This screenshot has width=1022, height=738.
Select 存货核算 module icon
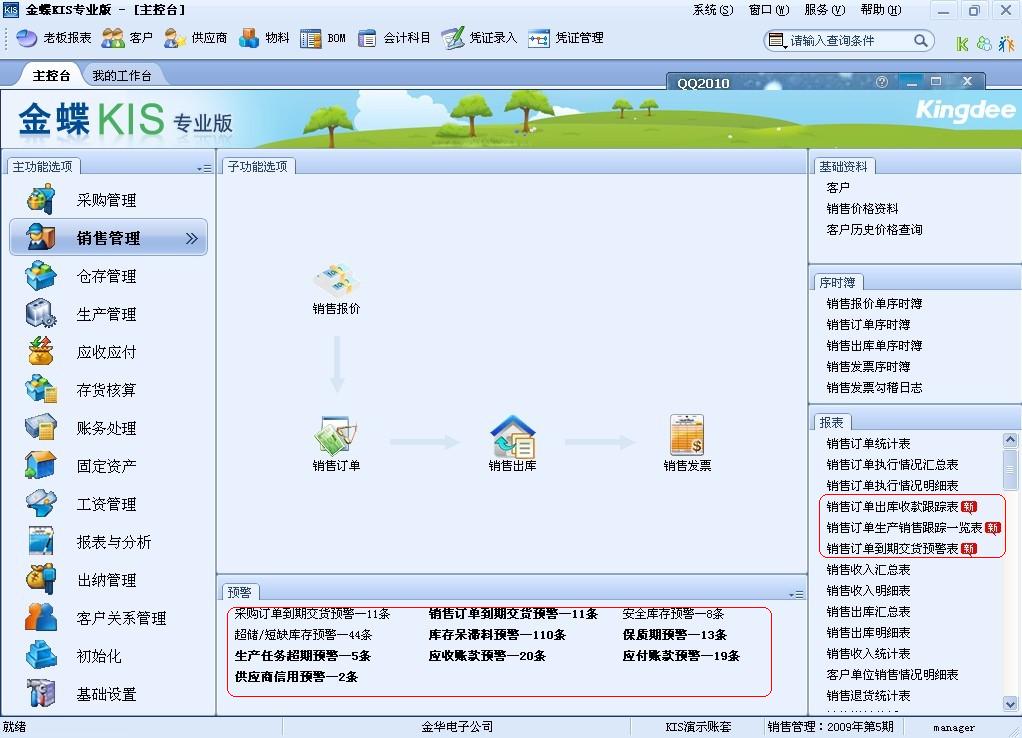(41, 389)
